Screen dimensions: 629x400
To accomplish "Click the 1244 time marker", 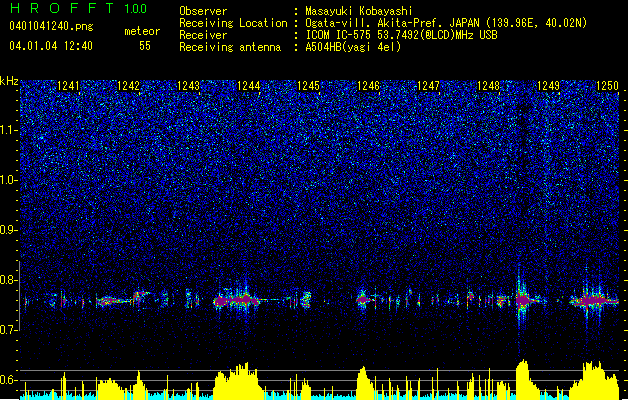I will (x=249, y=85).
